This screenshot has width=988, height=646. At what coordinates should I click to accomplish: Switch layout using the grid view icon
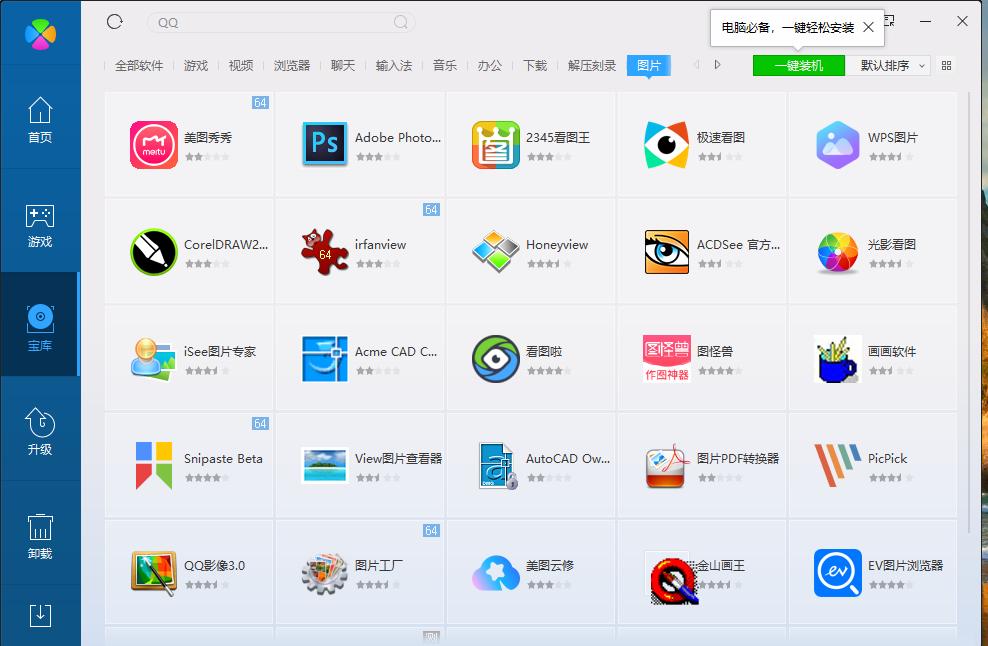[946, 65]
